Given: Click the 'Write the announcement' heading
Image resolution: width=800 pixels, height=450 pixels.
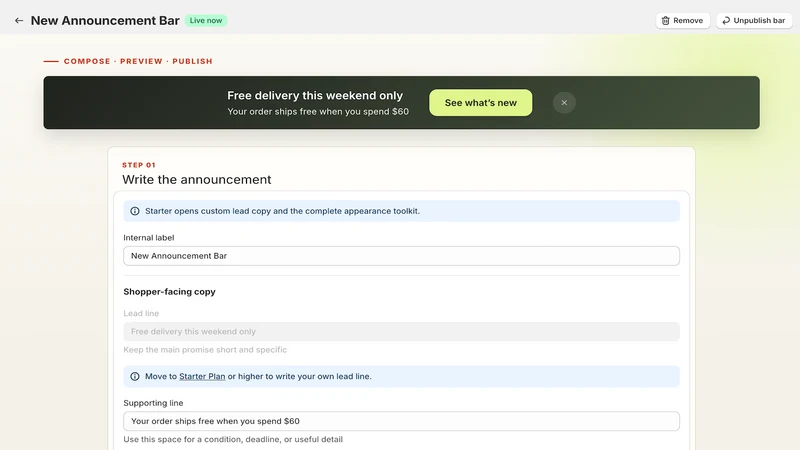Looking at the screenshot, I should point(196,180).
